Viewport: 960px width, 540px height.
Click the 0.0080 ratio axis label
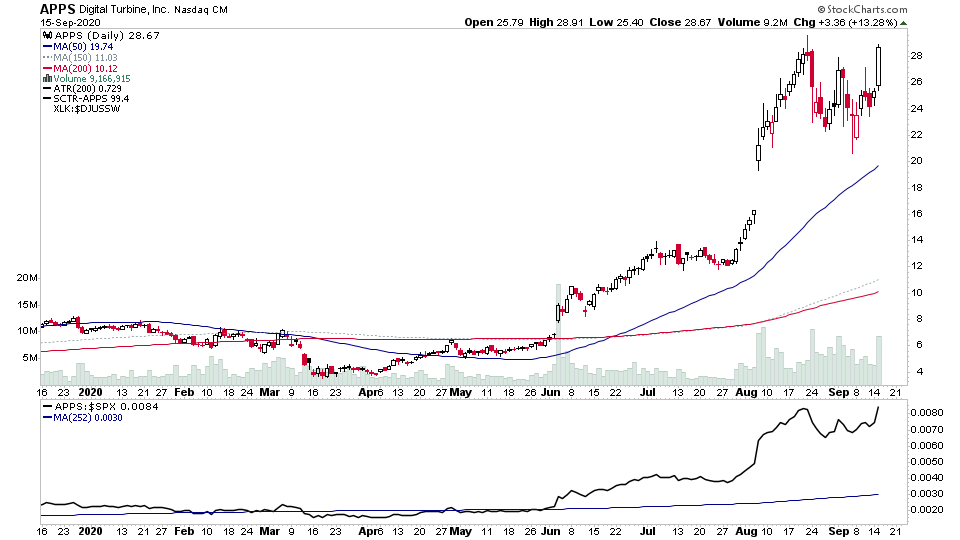(x=926, y=413)
